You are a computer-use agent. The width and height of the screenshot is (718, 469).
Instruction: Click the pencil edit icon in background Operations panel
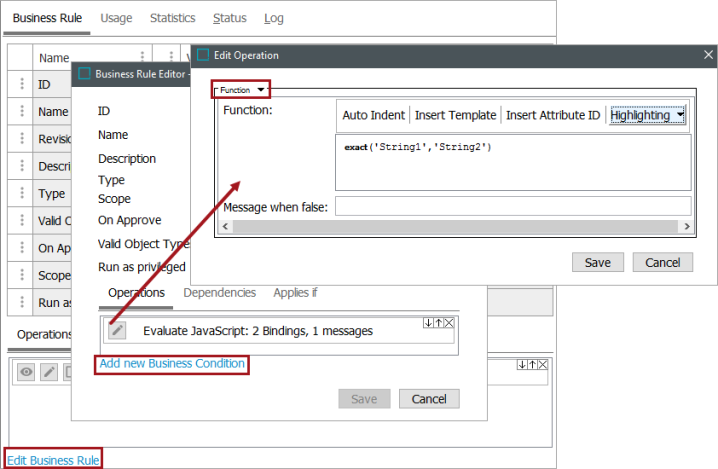[x=49, y=372]
